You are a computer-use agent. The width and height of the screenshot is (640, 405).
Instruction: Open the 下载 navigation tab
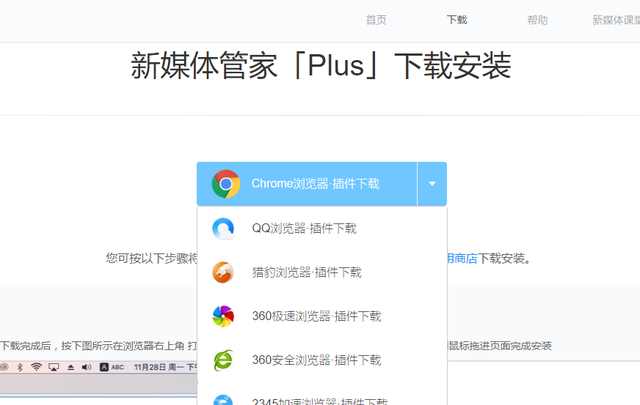[x=457, y=20]
